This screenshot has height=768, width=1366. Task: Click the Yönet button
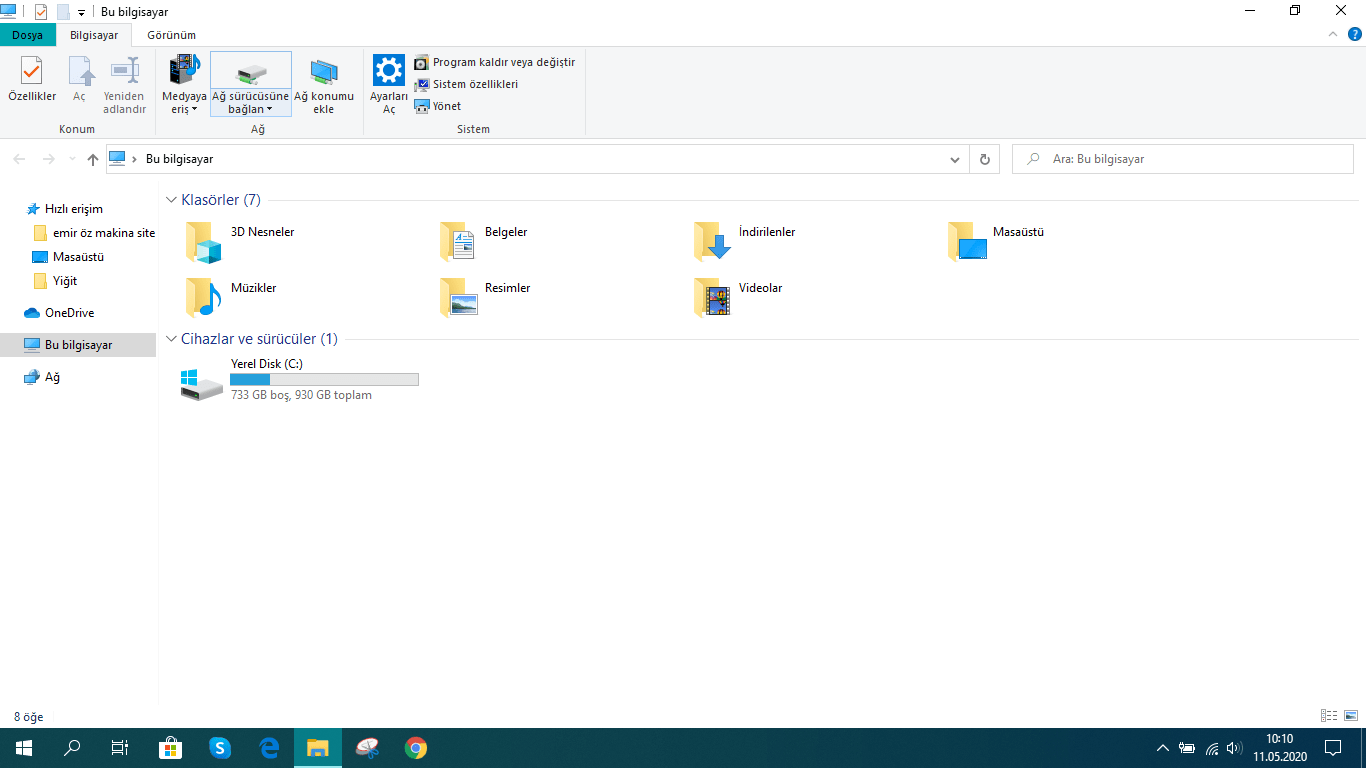pos(438,106)
